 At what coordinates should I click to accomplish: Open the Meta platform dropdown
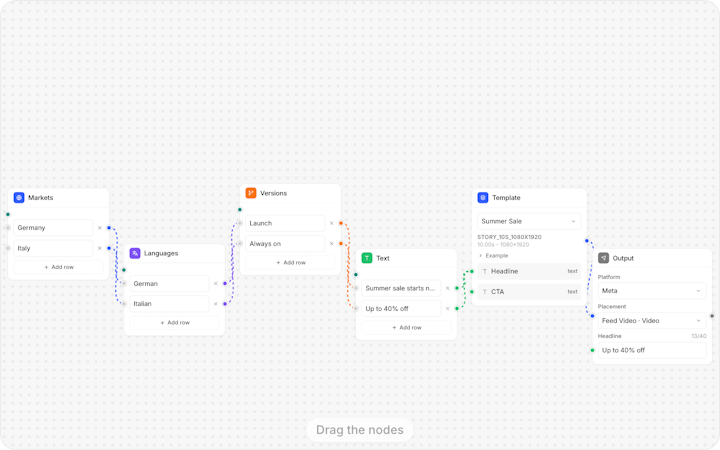coord(652,291)
